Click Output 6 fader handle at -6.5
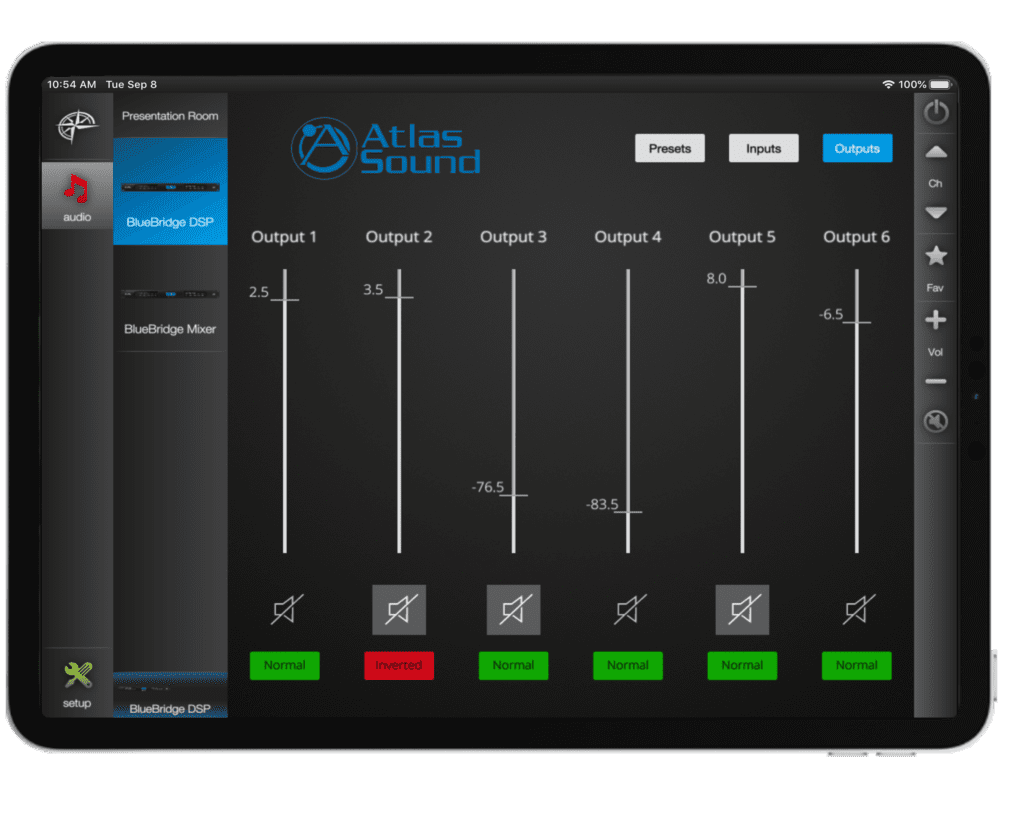Image resolution: width=1024 pixels, height=834 pixels. (856, 323)
